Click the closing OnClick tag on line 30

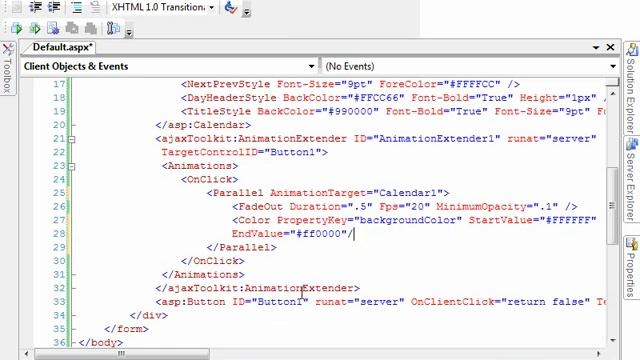point(213,261)
